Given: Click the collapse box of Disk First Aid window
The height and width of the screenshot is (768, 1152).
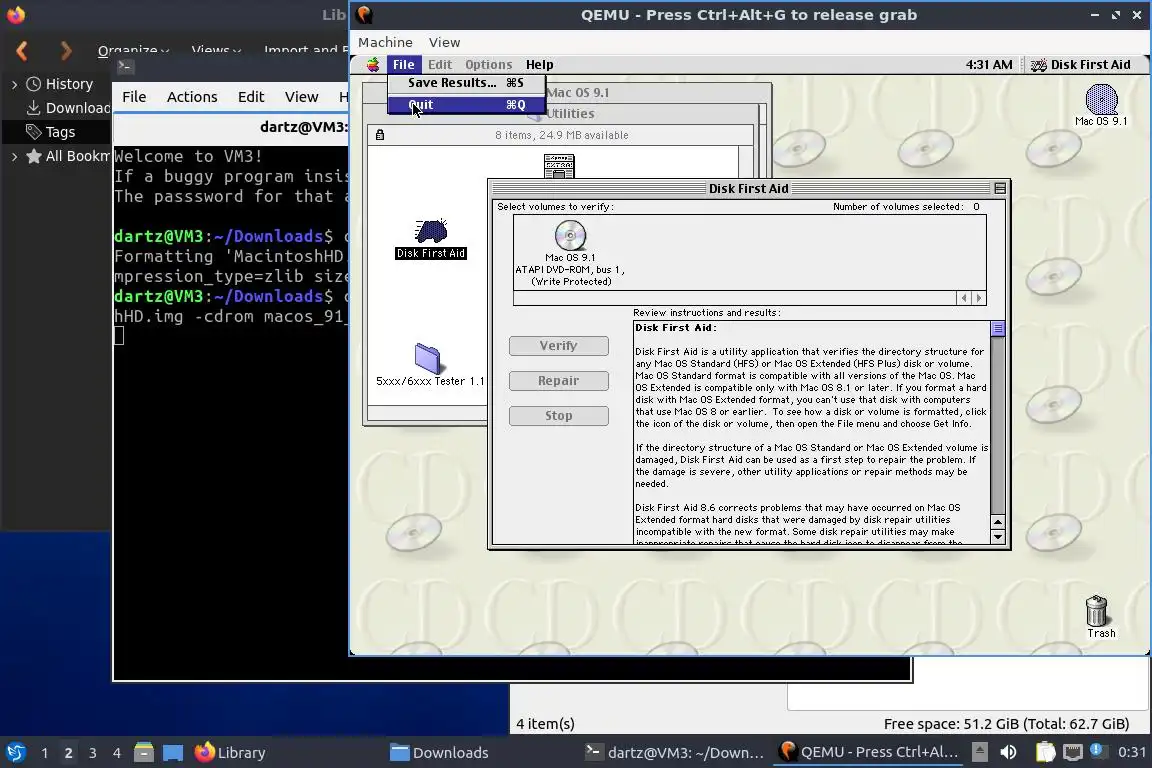Looking at the screenshot, I should click(1000, 189).
